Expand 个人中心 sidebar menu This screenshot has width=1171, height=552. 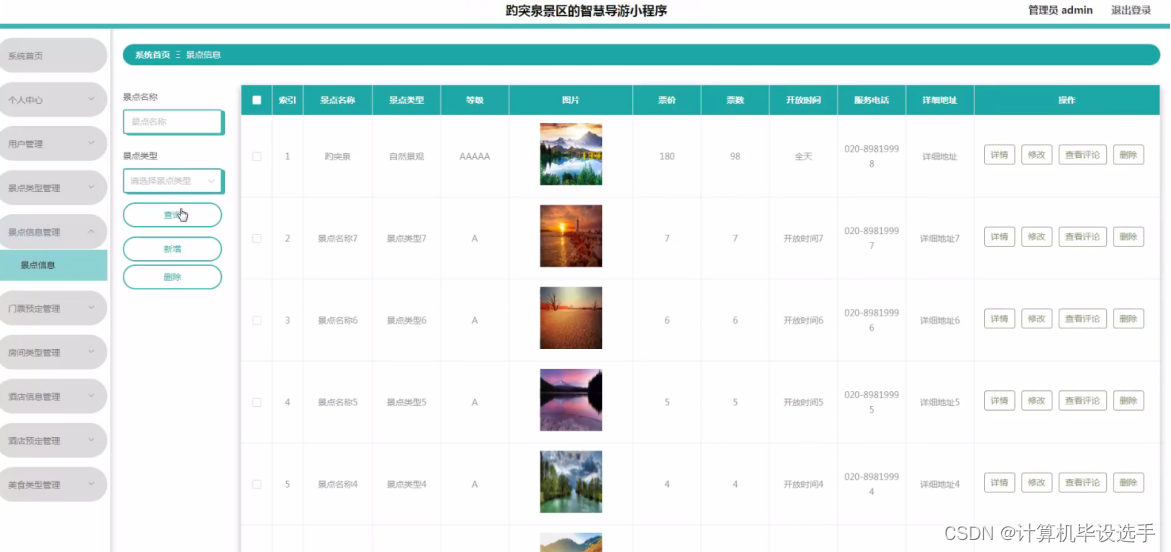click(53, 99)
